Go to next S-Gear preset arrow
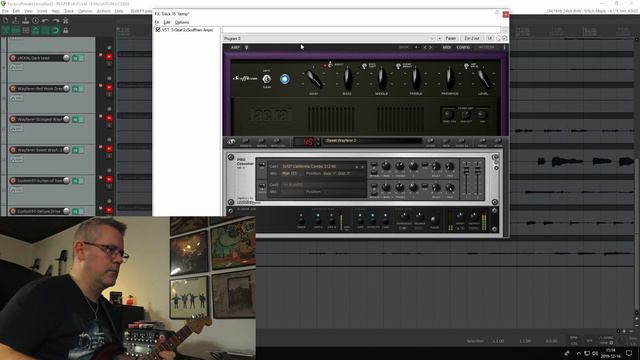The height and width of the screenshot is (360, 640). pyautogui.click(x=430, y=47)
